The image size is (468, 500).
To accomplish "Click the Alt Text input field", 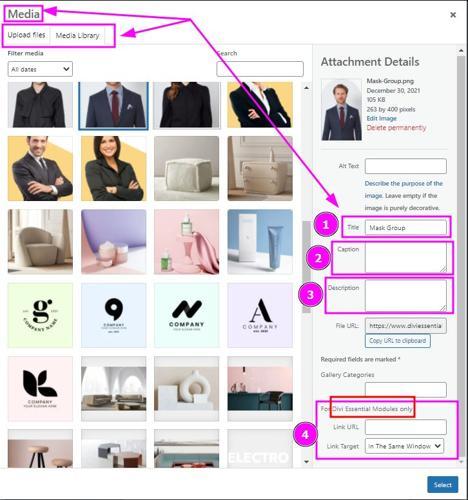I will pyautogui.click(x=406, y=166).
